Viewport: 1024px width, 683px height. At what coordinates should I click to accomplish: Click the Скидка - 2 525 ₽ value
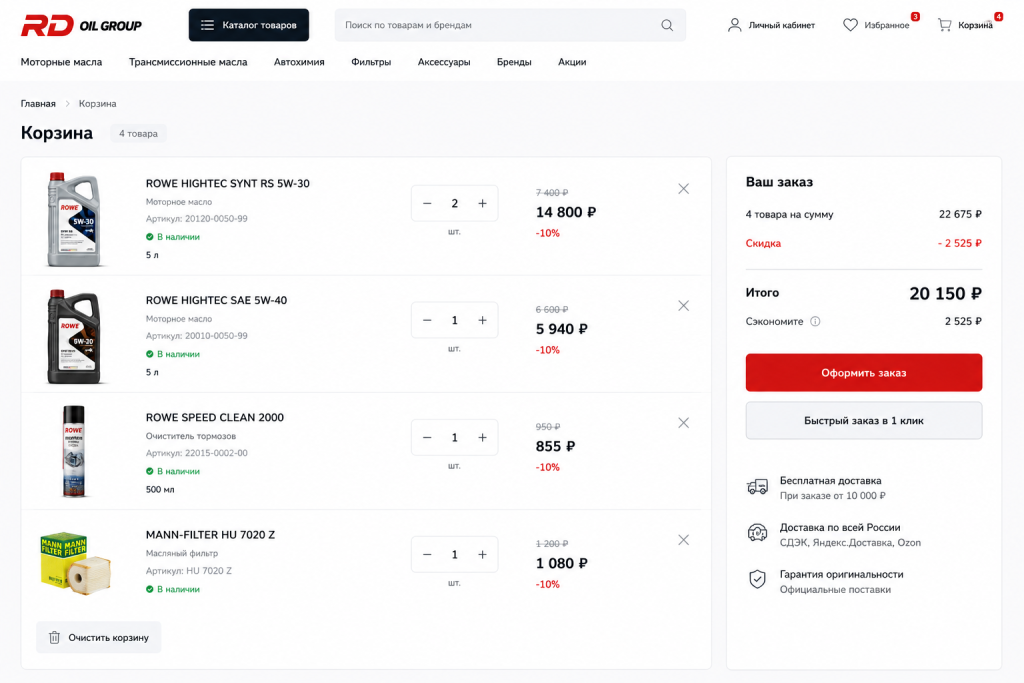960,243
